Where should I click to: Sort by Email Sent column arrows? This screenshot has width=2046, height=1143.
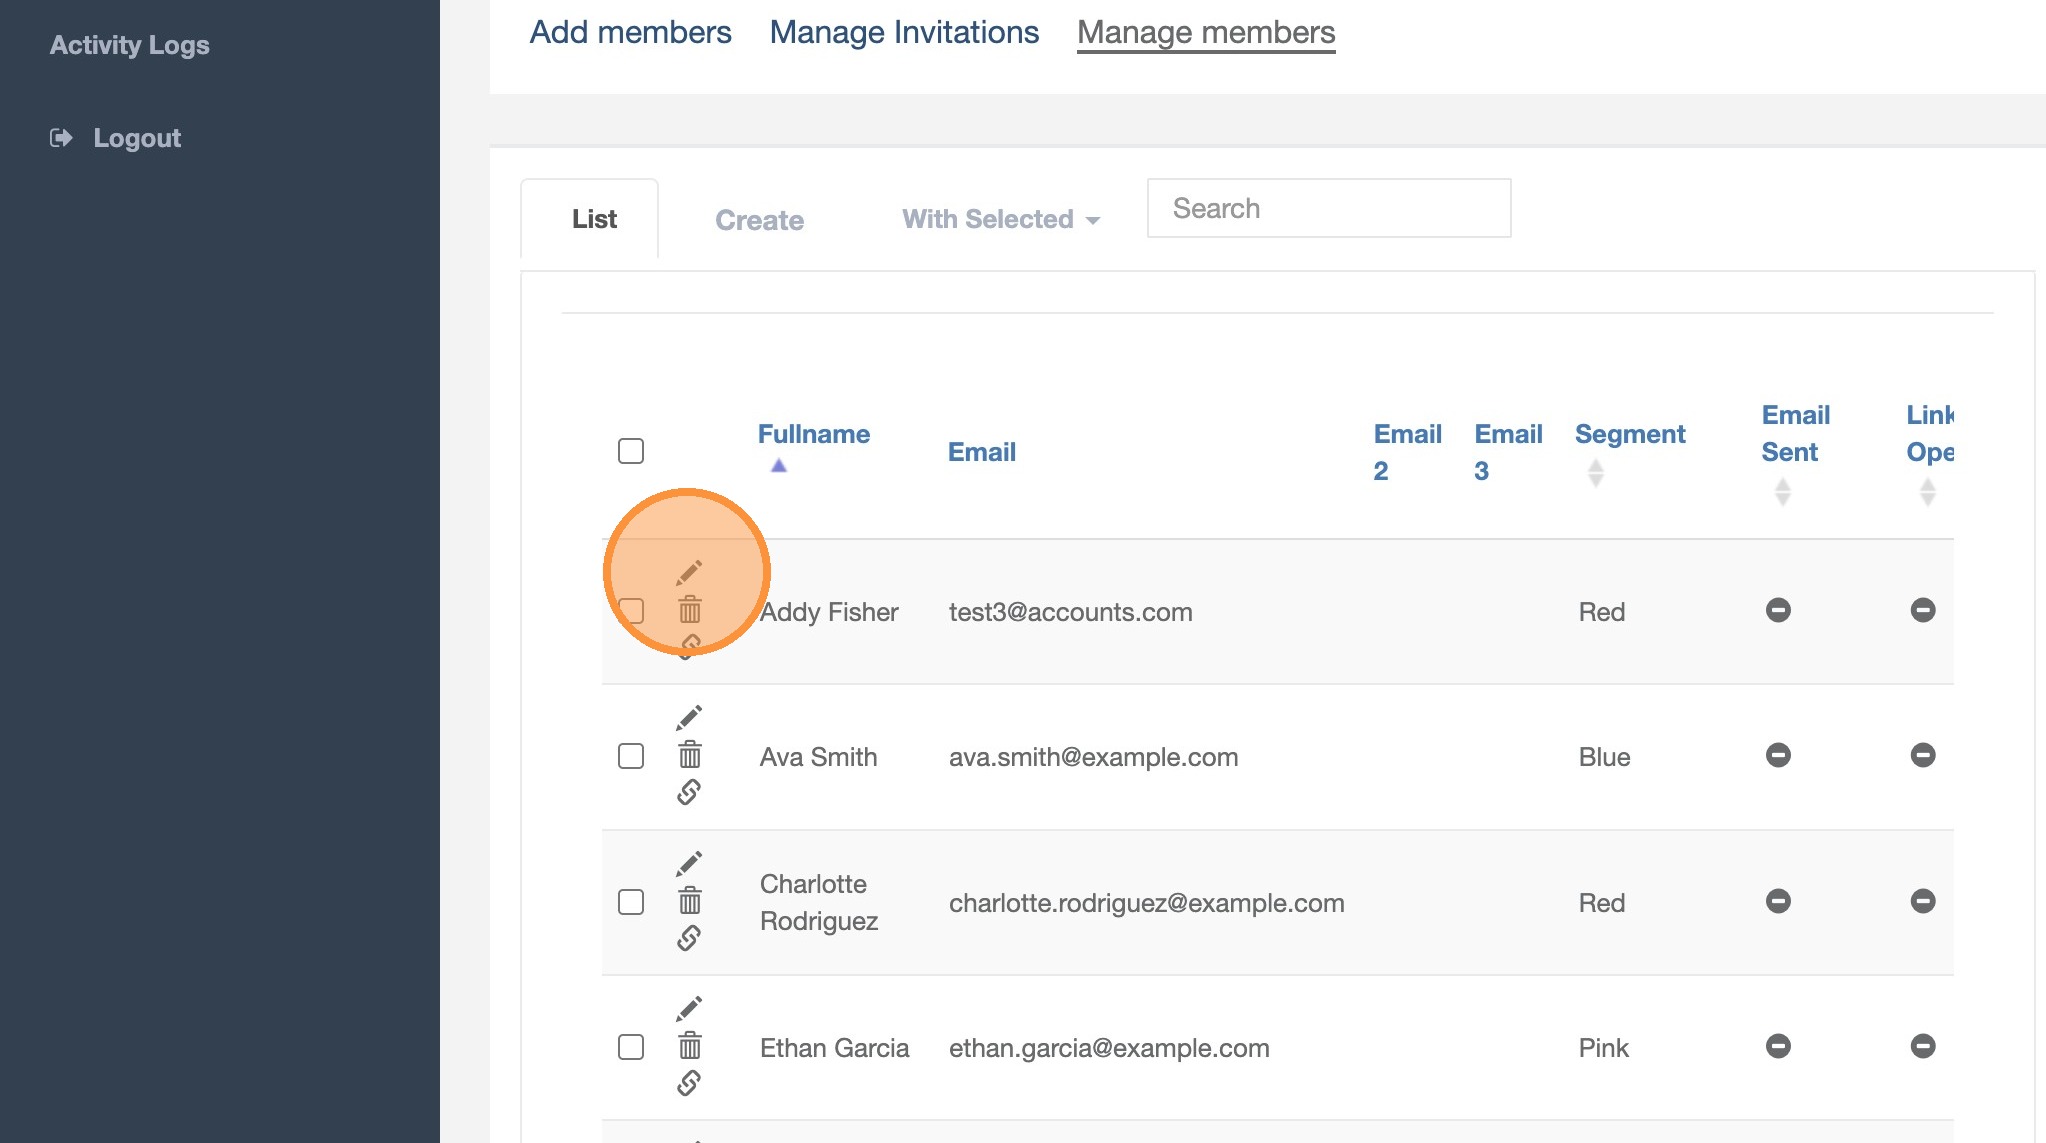click(x=1781, y=491)
